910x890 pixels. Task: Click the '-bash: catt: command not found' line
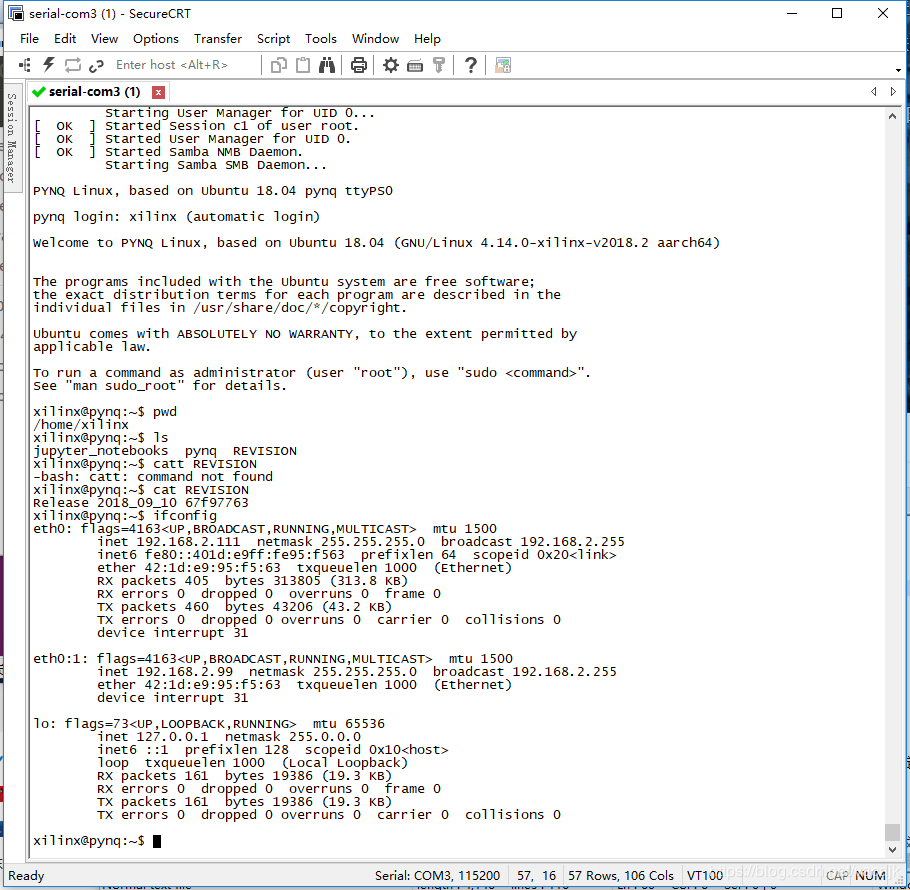(x=153, y=476)
